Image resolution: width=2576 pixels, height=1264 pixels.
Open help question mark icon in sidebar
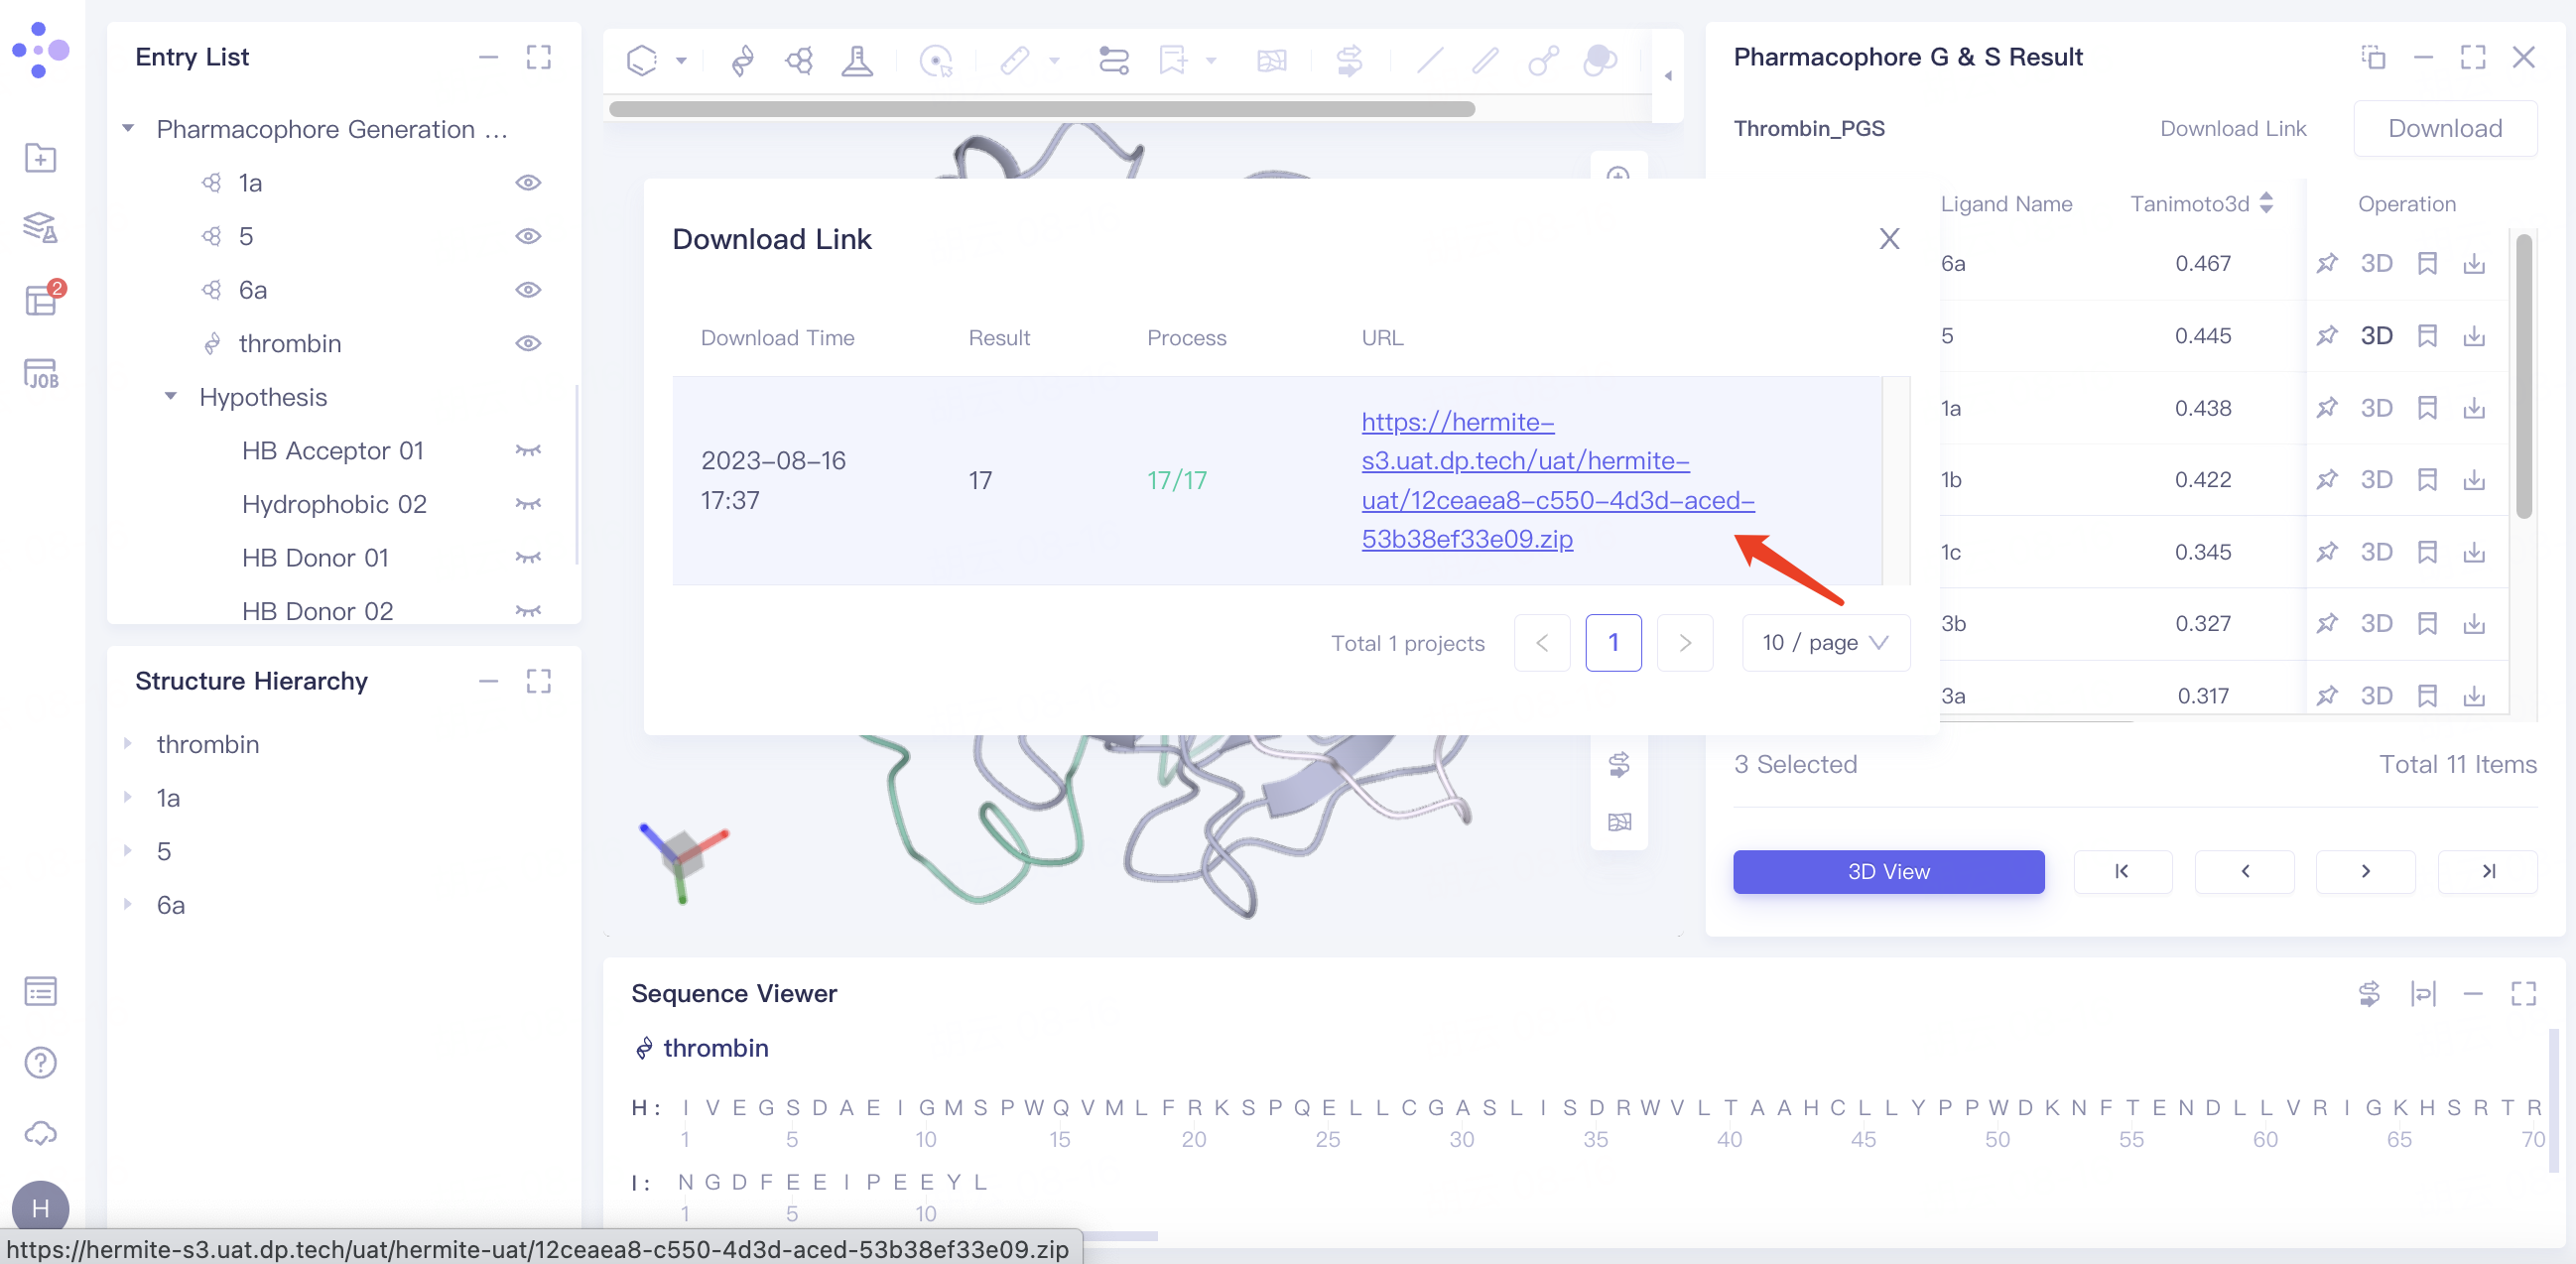pos(41,1062)
